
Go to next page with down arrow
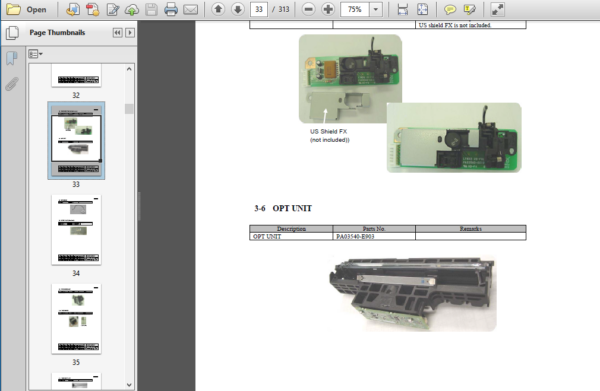[238, 9]
